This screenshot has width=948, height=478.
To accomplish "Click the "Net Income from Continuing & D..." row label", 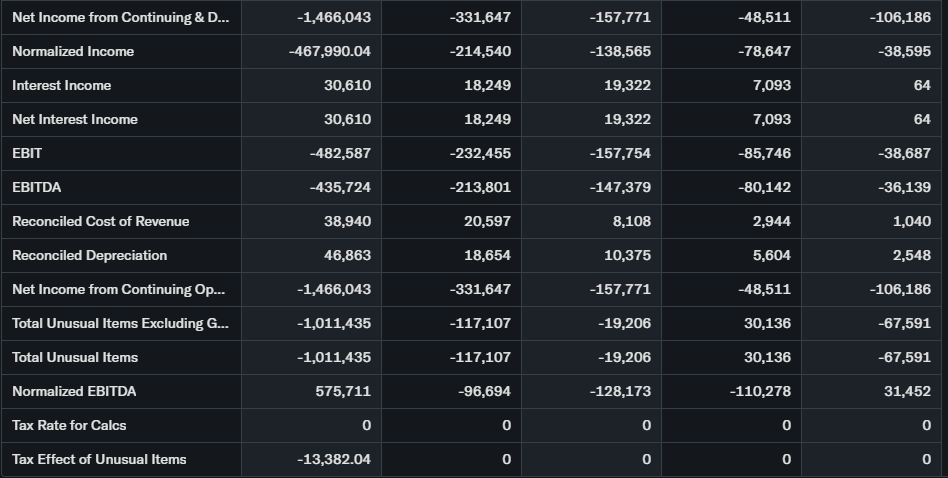I will click(x=118, y=17).
